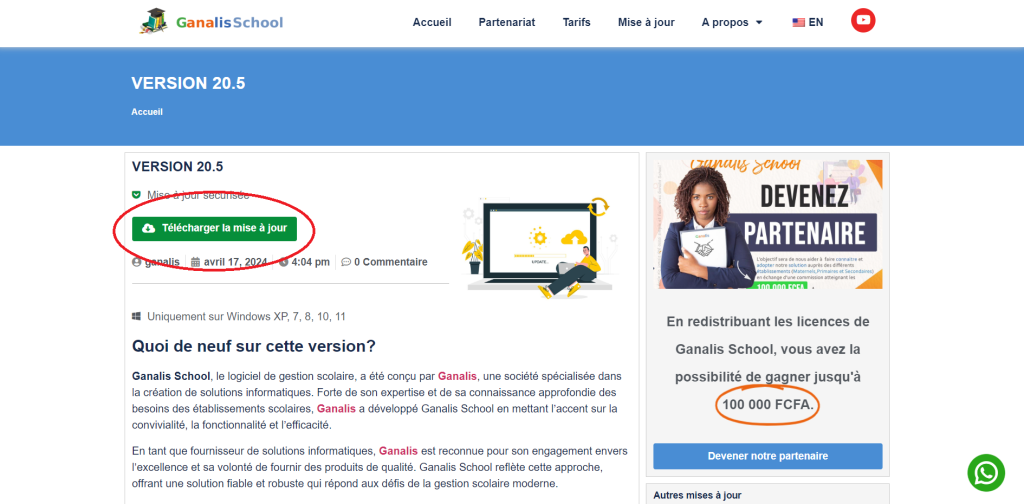Click the 4:04 pm time text
The height and width of the screenshot is (504, 1024).
point(310,262)
